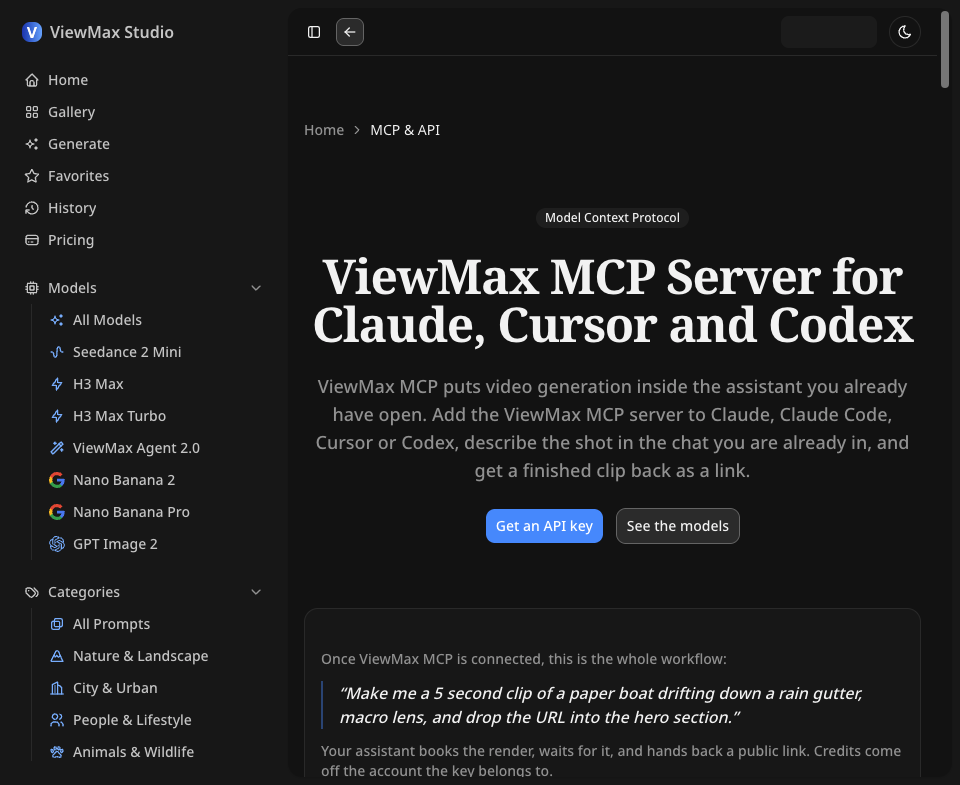Toggle dark mode with the moon icon
Image resolution: width=960 pixels, height=785 pixels.
click(904, 32)
